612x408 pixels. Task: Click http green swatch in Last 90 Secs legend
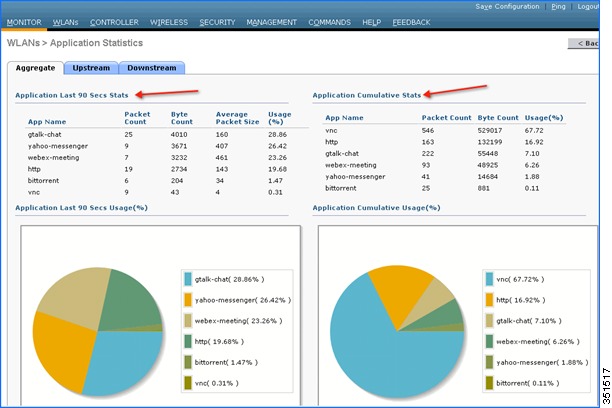click(188, 341)
